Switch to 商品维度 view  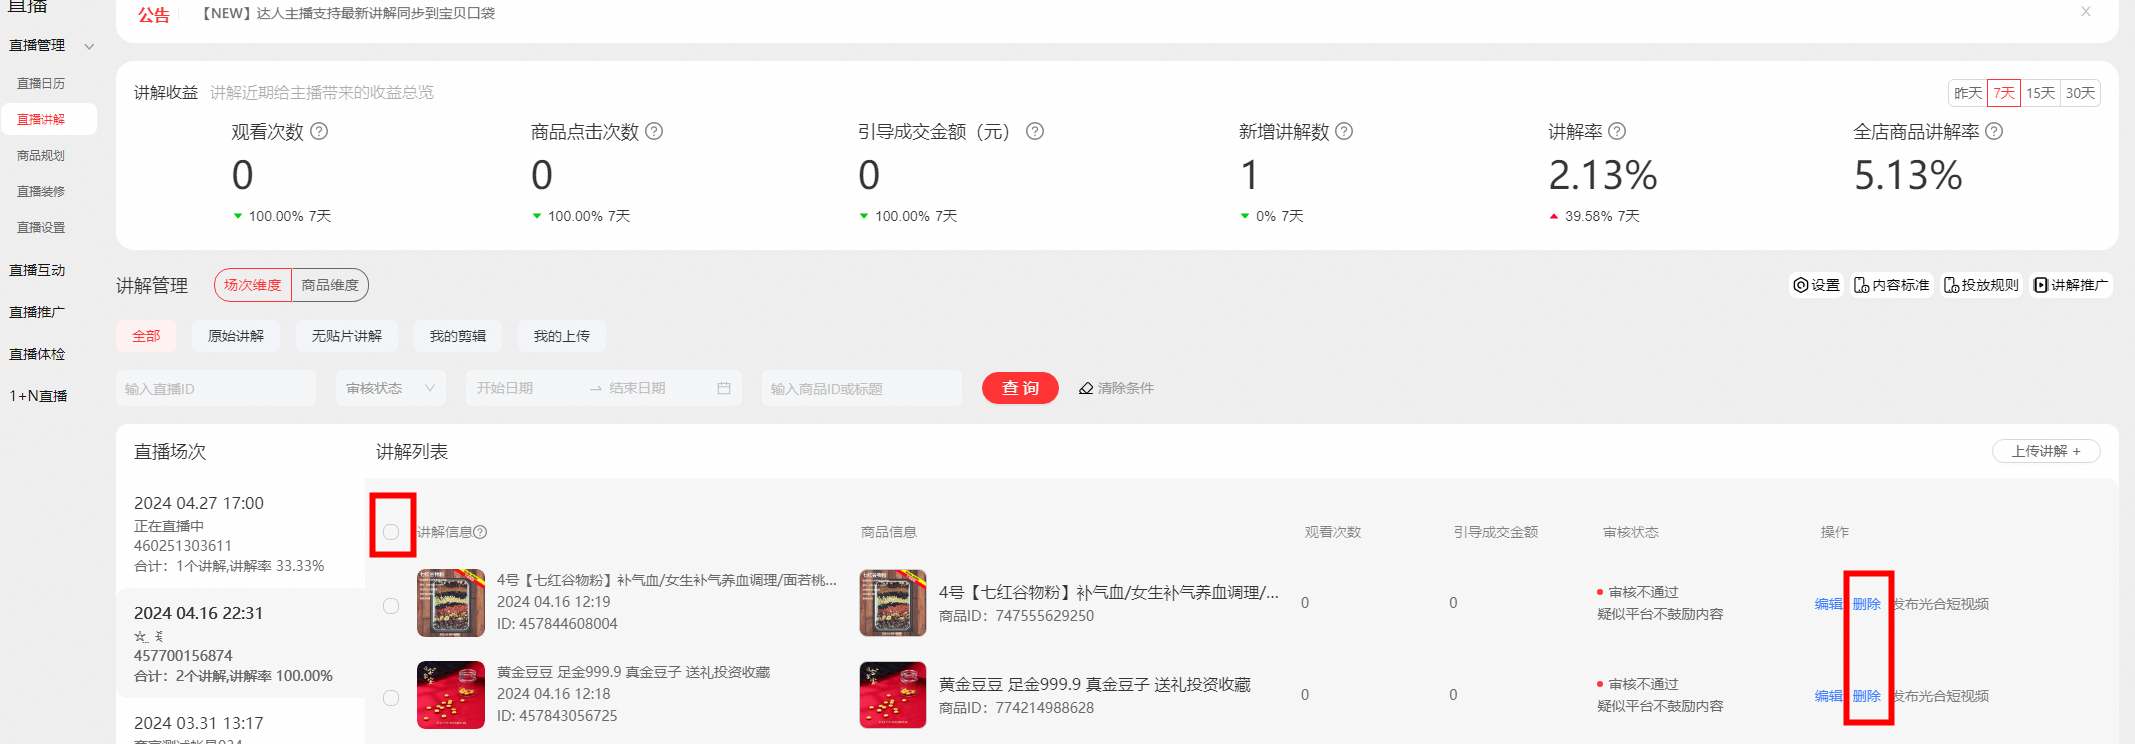coord(330,285)
